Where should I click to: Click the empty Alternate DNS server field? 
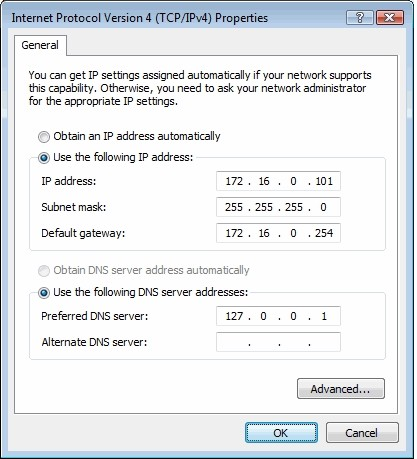[x=278, y=342]
